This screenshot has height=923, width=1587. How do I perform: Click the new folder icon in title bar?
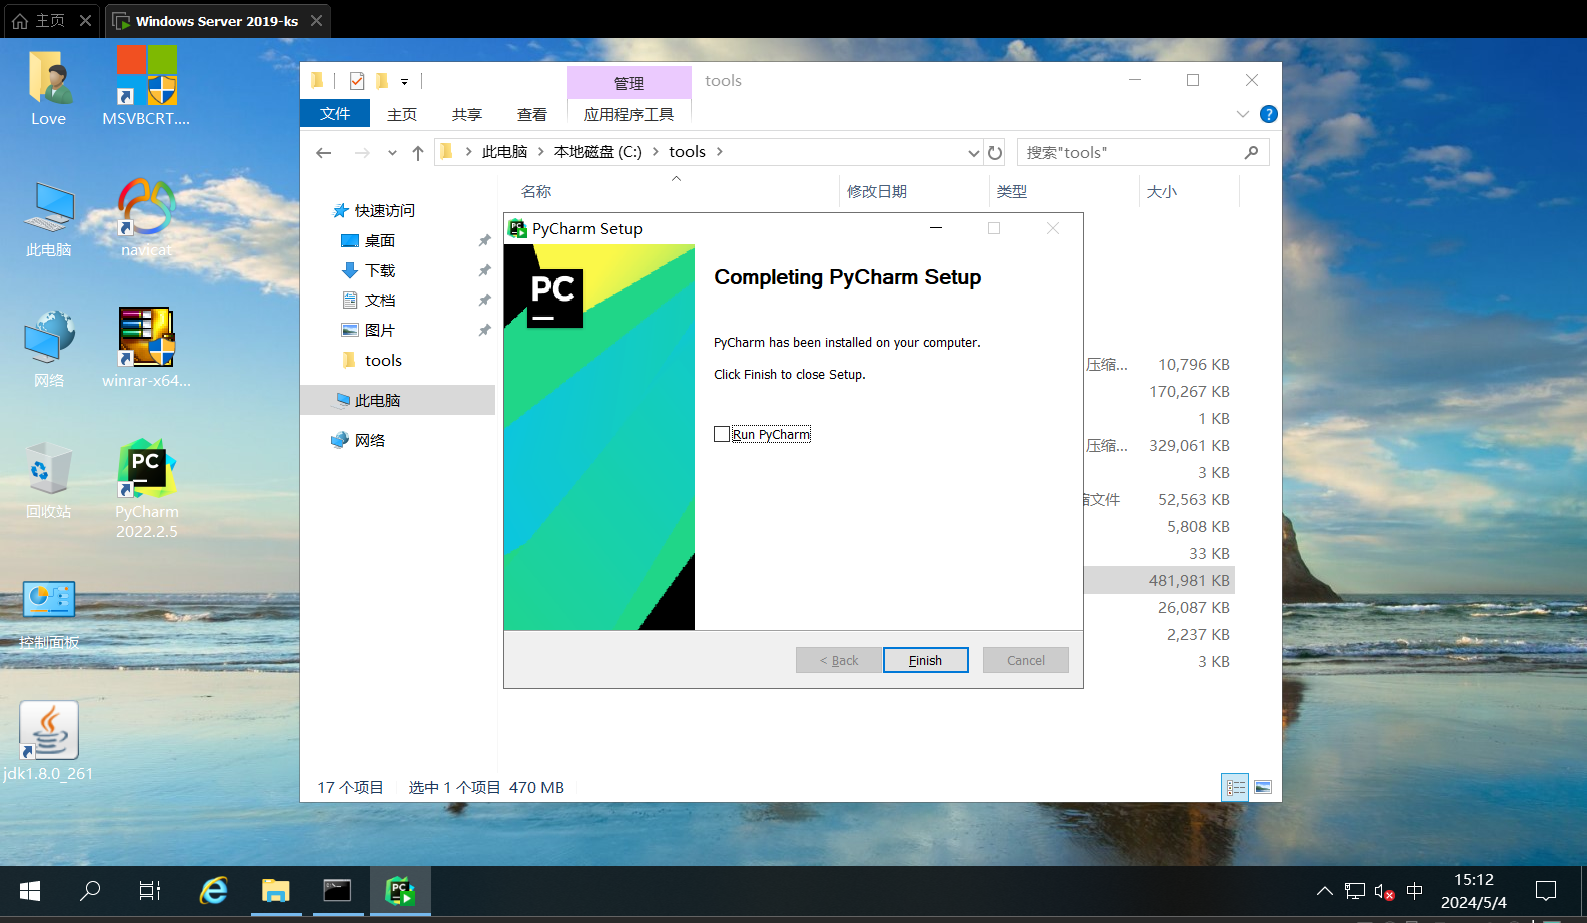[382, 81]
